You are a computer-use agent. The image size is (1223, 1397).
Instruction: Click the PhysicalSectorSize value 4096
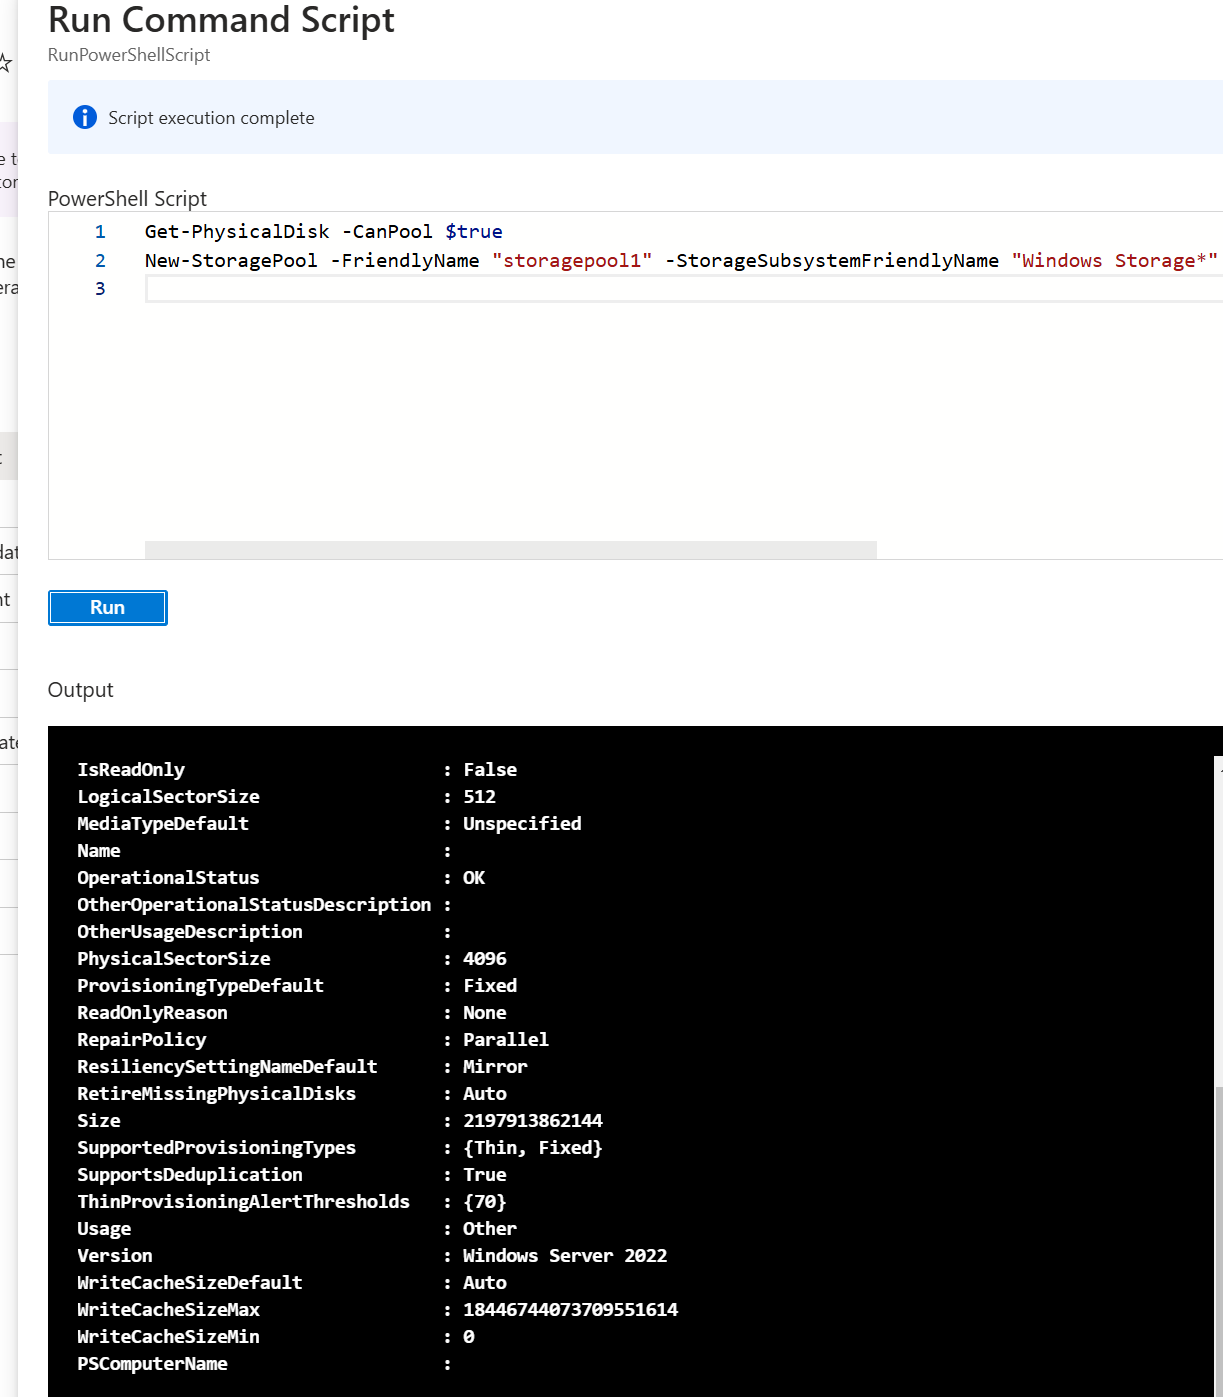(x=485, y=959)
